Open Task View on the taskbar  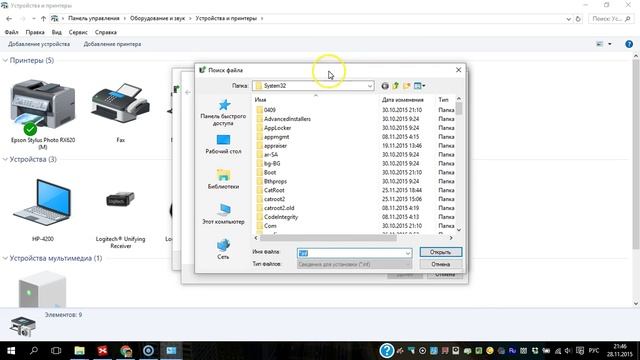(x=56, y=351)
